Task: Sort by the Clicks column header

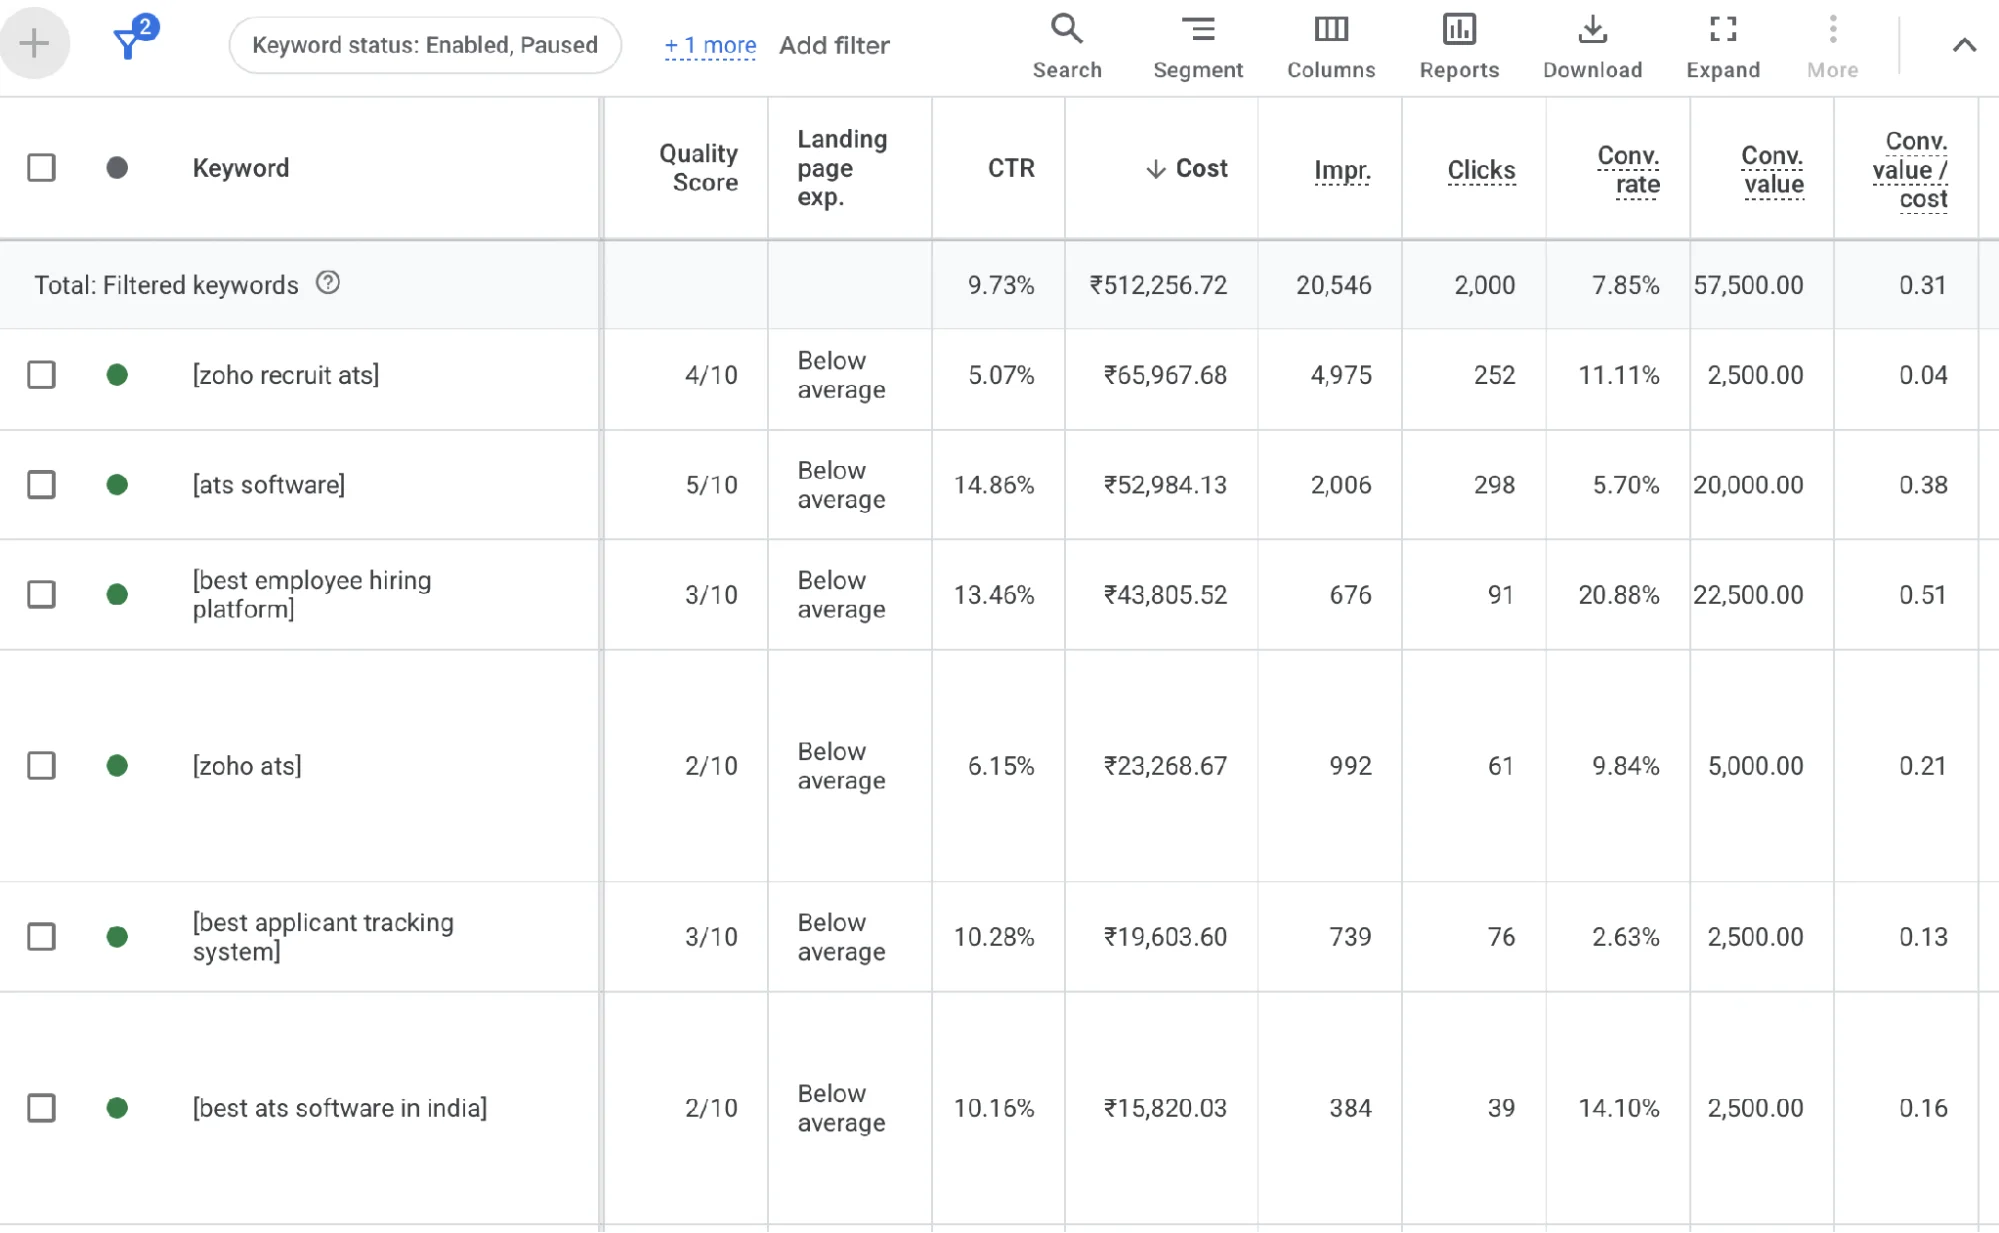Action: 1481,170
